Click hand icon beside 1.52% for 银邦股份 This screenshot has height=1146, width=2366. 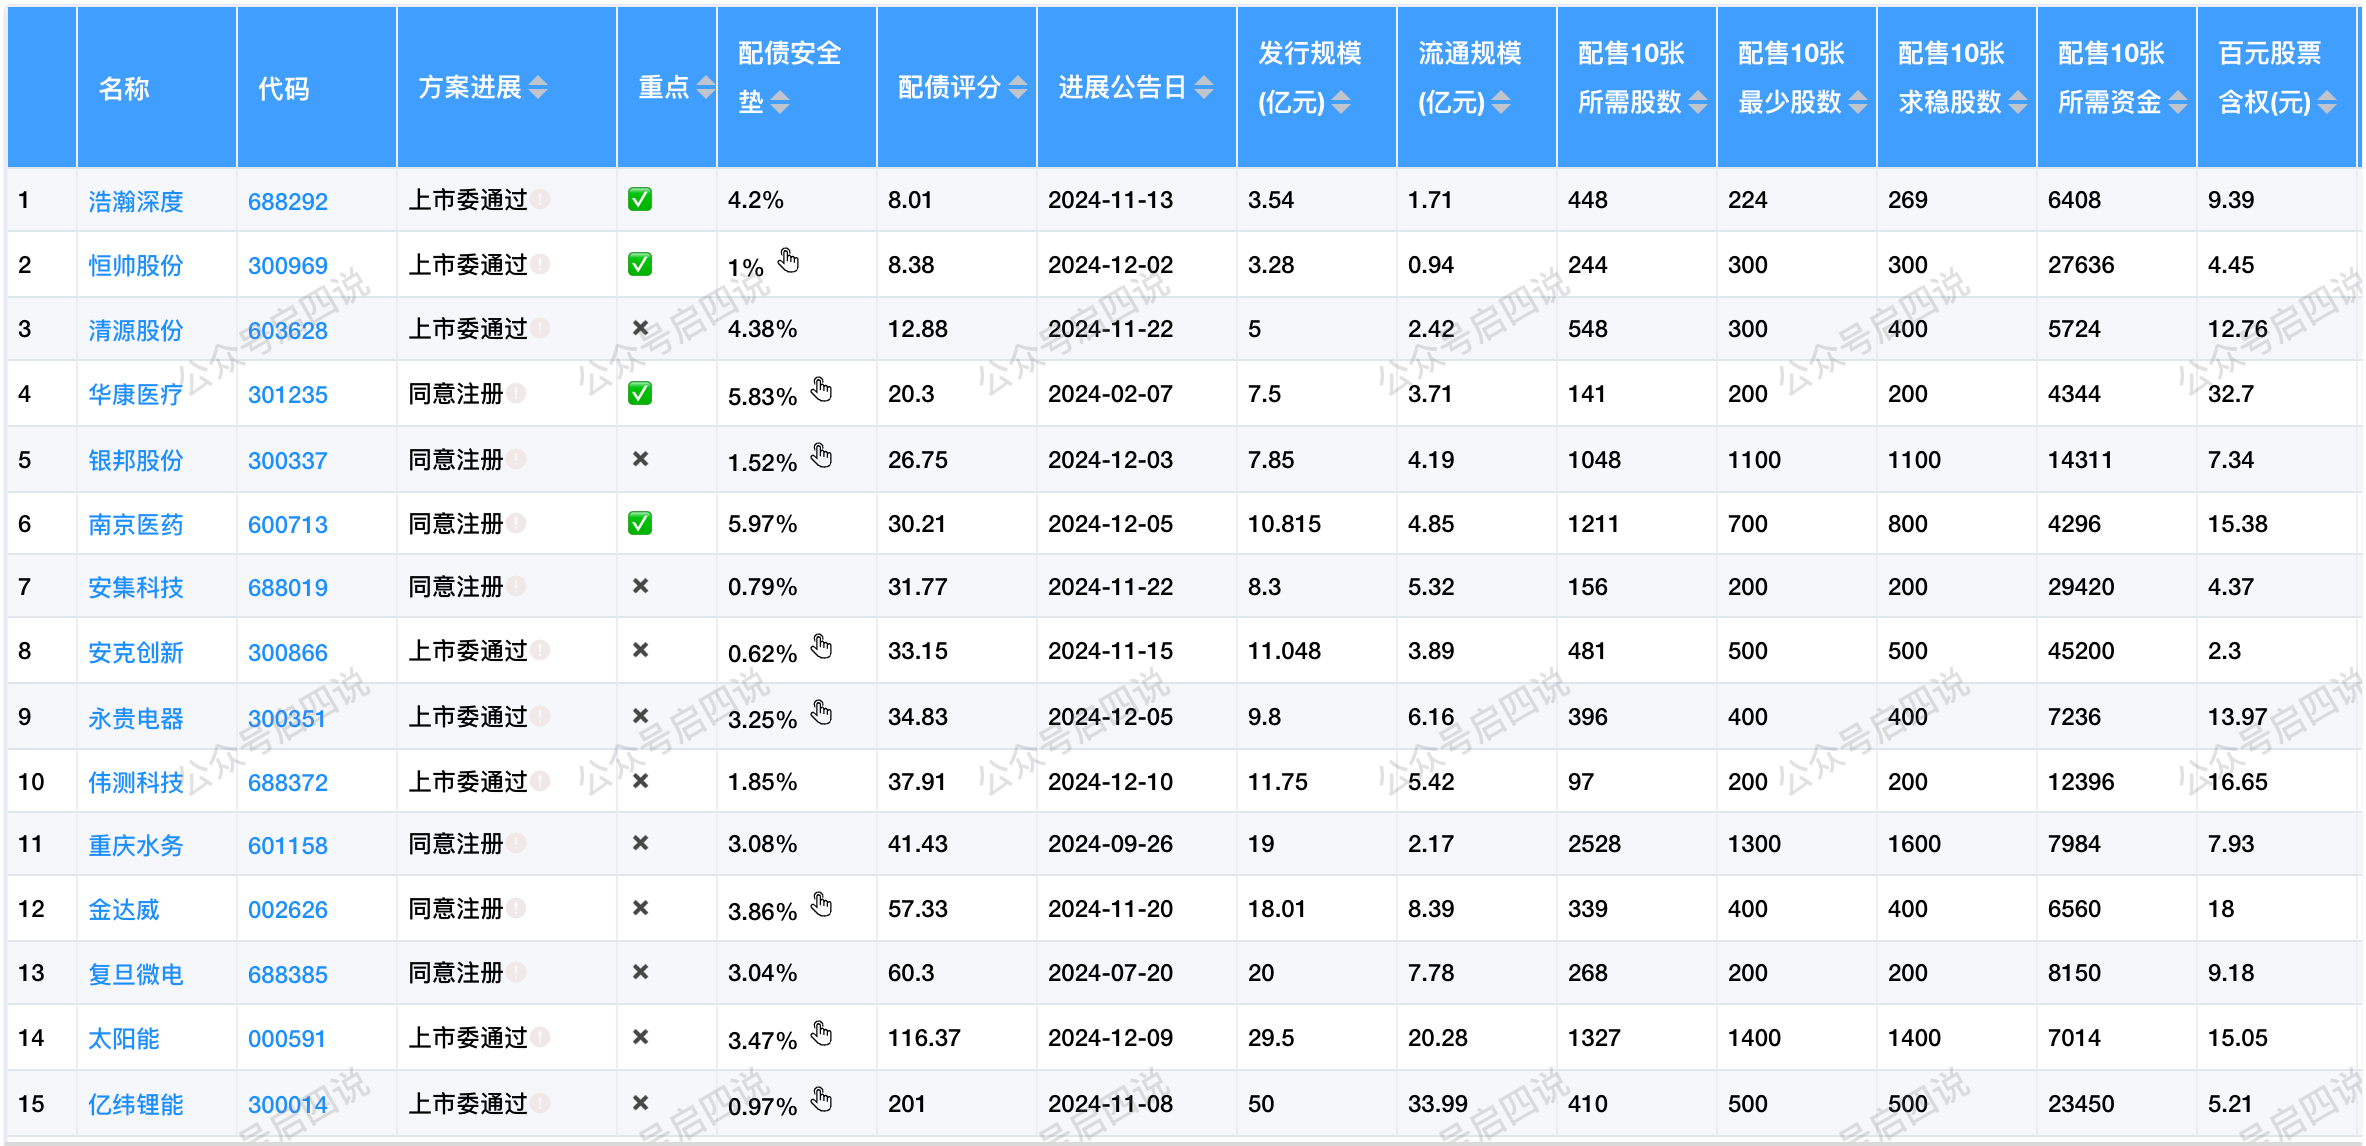[x=821, y=456]
